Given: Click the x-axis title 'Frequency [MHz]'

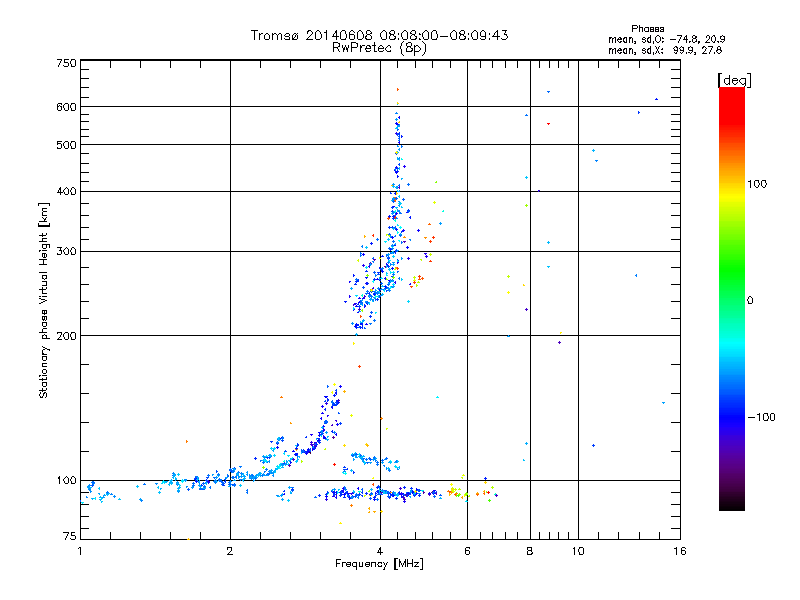Looking at the screenshot, I should 379,564.
